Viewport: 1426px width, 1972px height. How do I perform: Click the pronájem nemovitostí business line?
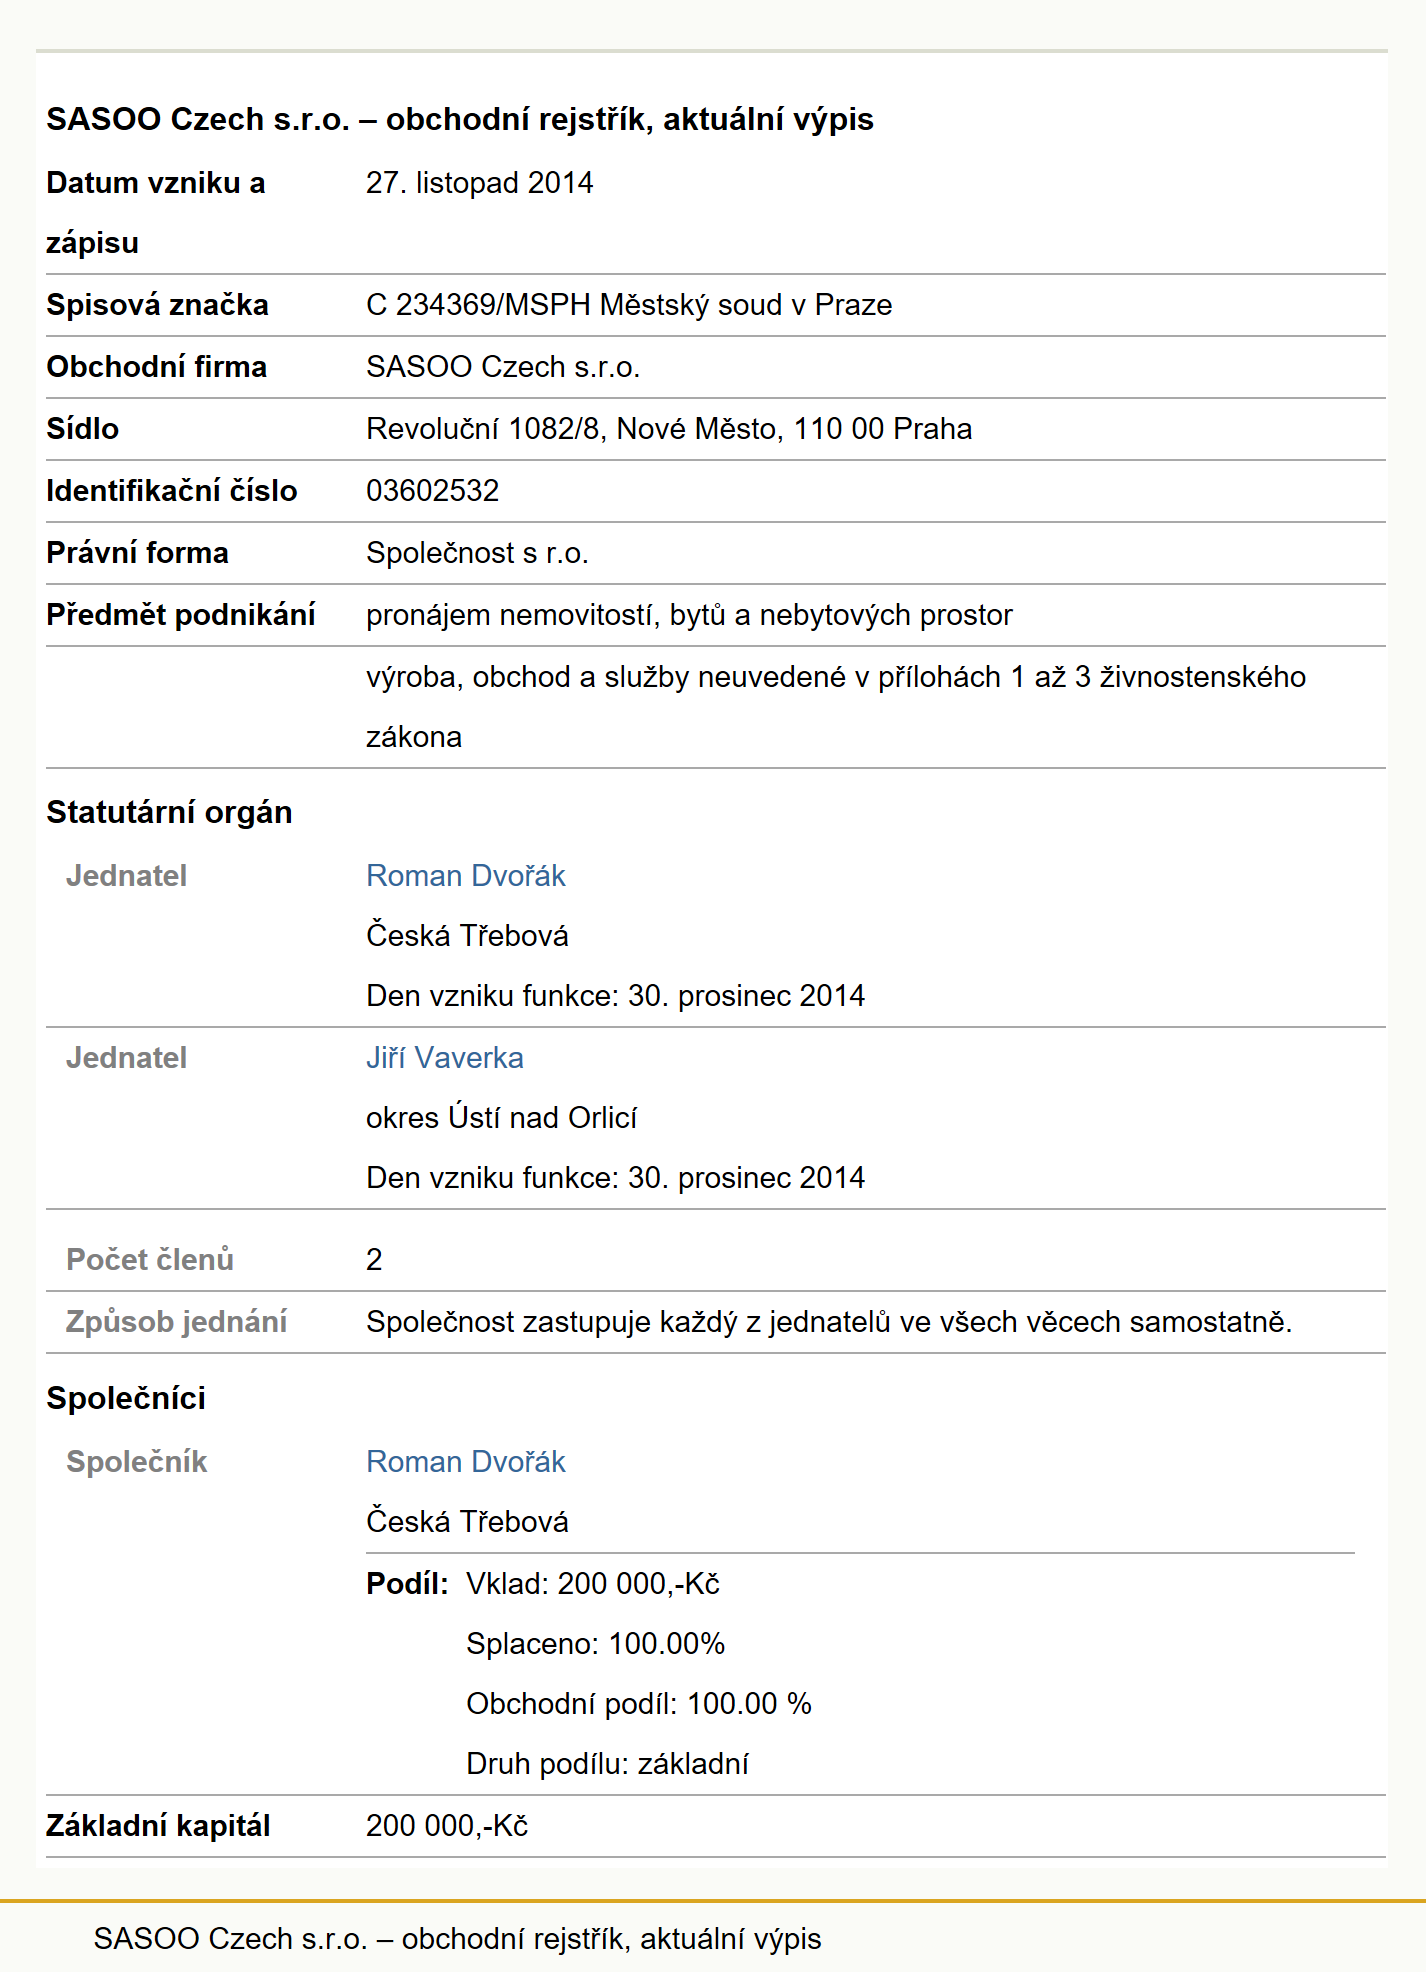tap(689, 615)
